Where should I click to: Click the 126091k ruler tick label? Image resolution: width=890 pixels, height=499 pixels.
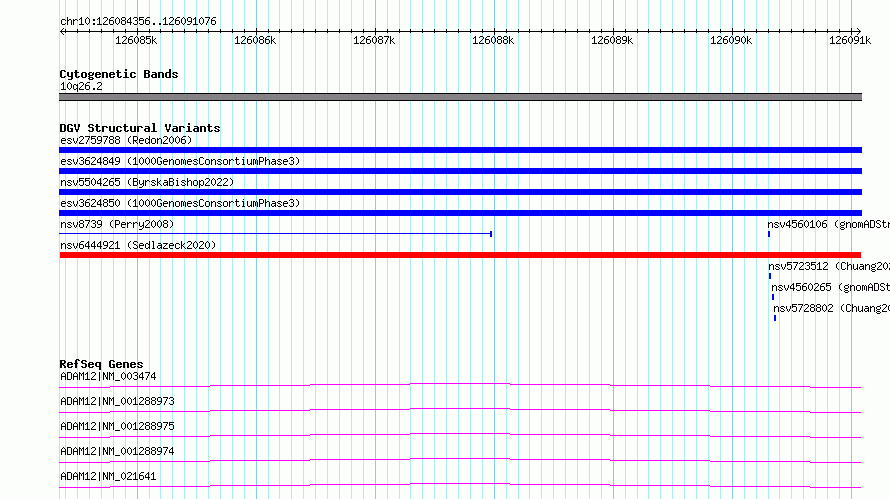850,40
